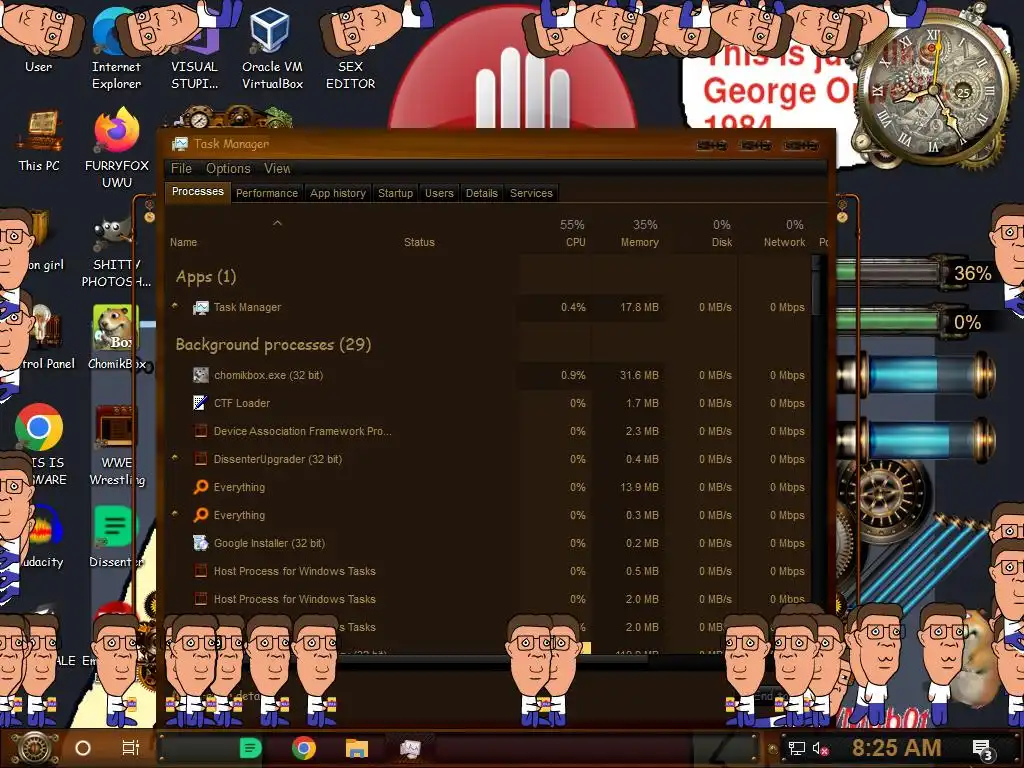This screenshot has height=768, width=1024.
Task: Launch Chrome from the taskbar
Action: (304, 748)
